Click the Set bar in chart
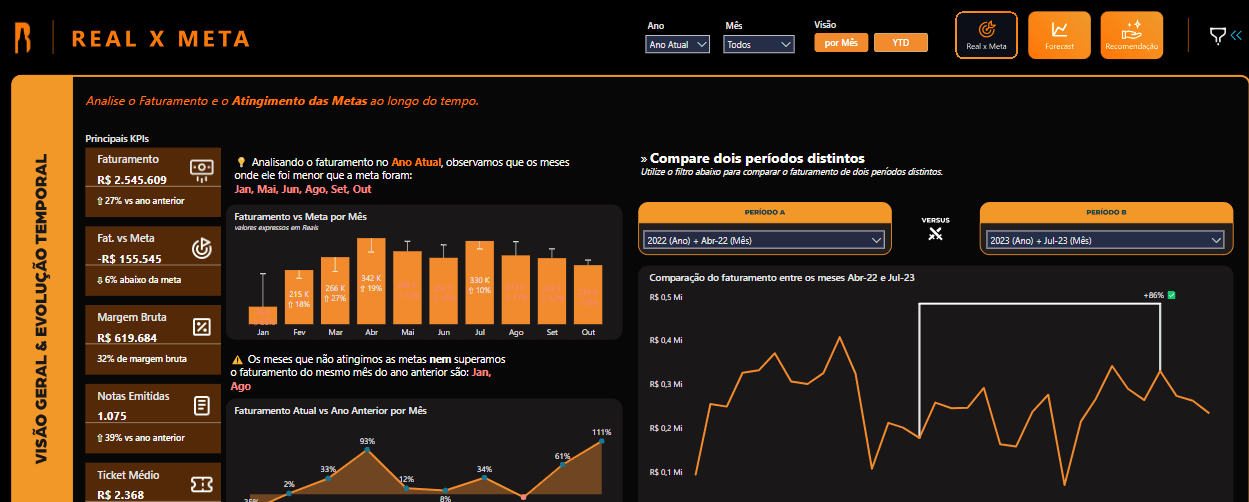The height and width of the screenshot is (502, 1249). tap(551, 292)
